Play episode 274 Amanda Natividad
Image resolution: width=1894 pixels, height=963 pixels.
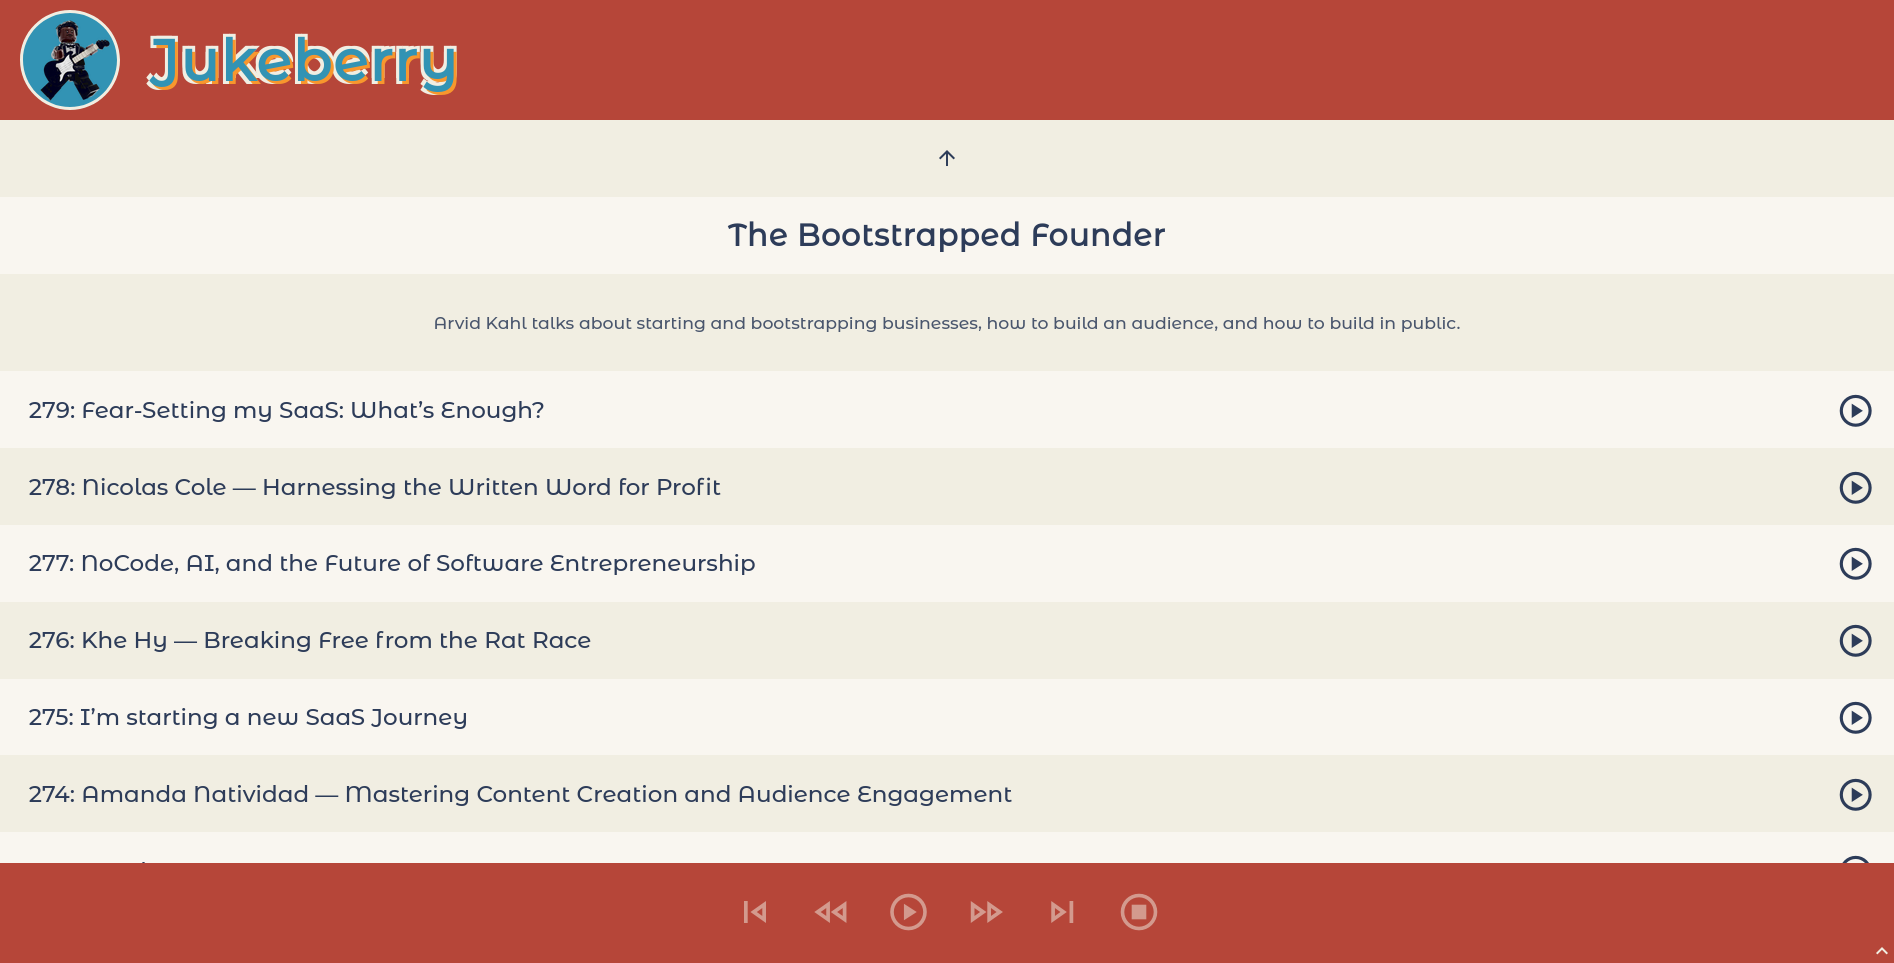point(1855,794)
